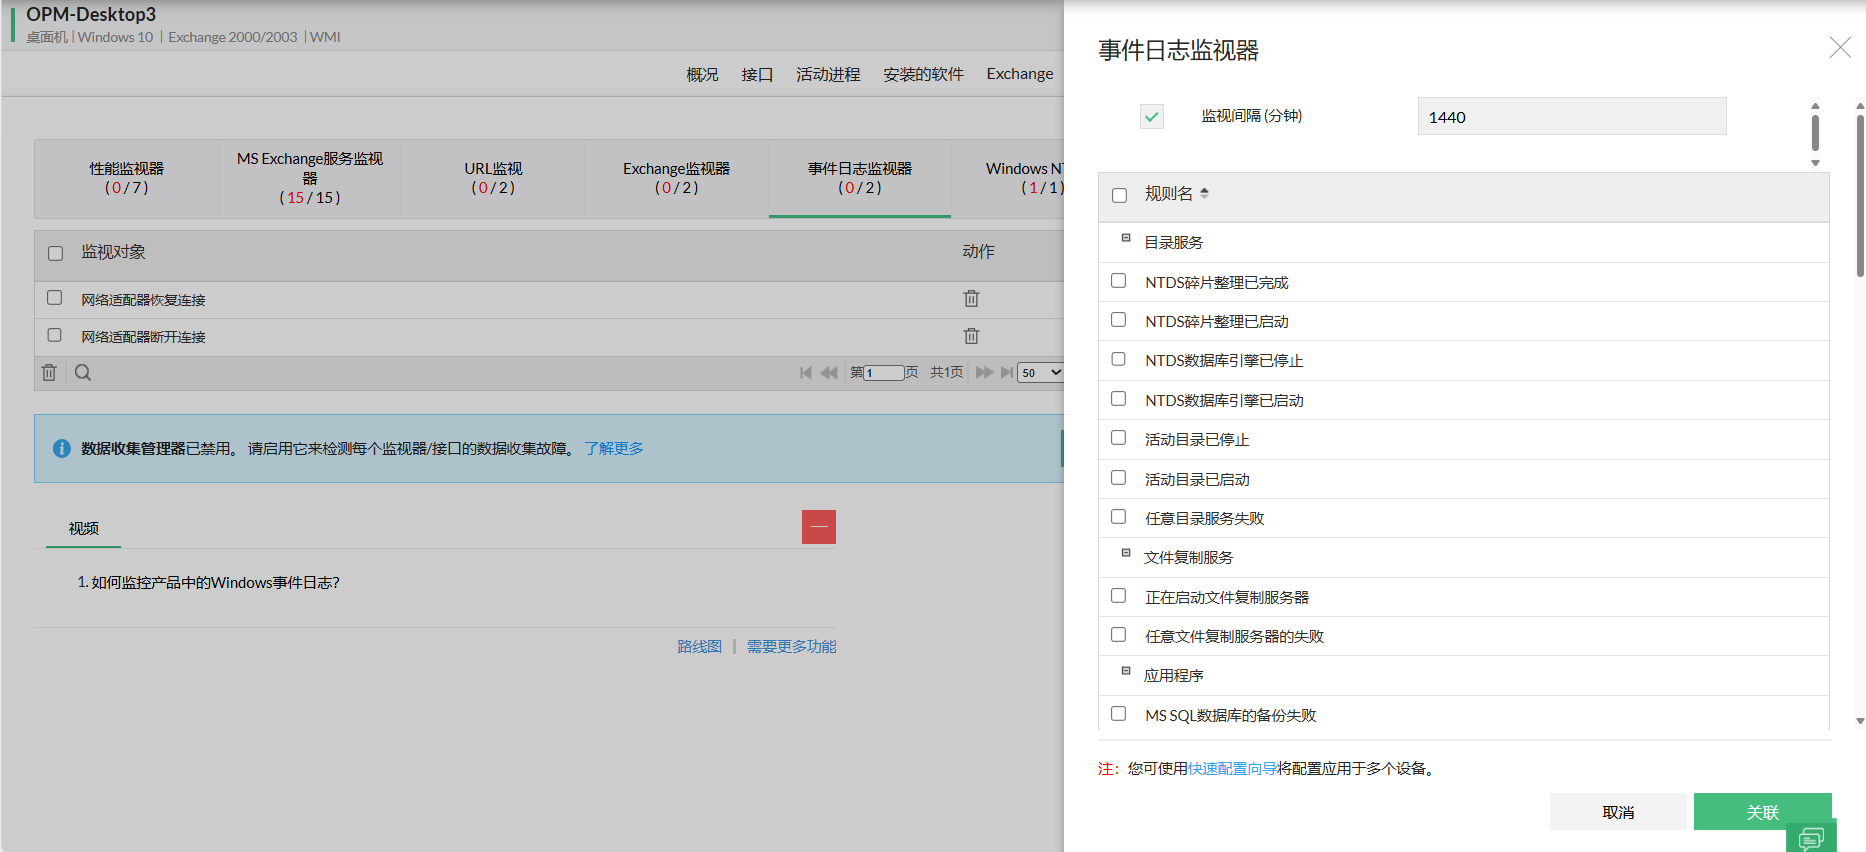Open the 快速配置向导 link
Screen dimensions: 1866x852
pos(1232,769)
